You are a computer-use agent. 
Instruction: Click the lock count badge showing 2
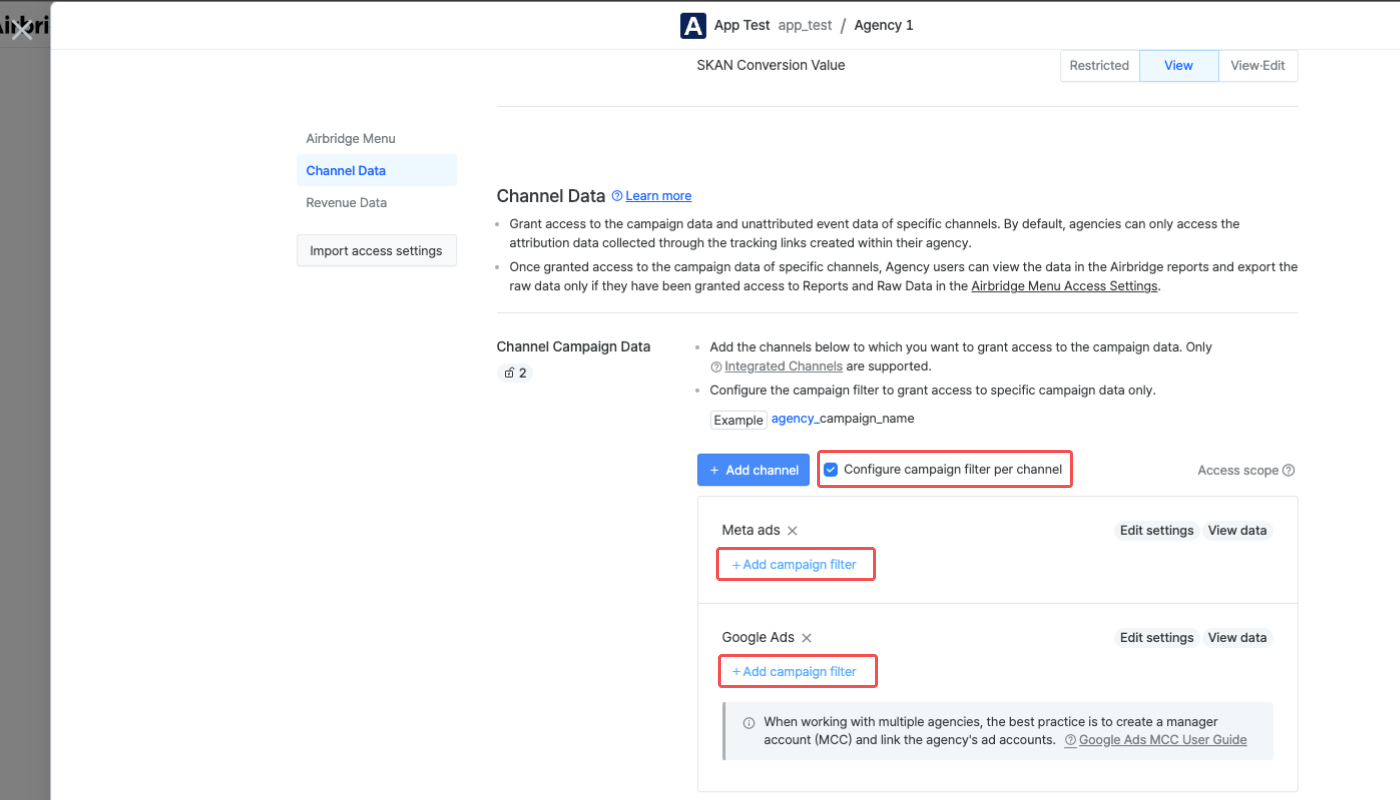tap(515, 373)
